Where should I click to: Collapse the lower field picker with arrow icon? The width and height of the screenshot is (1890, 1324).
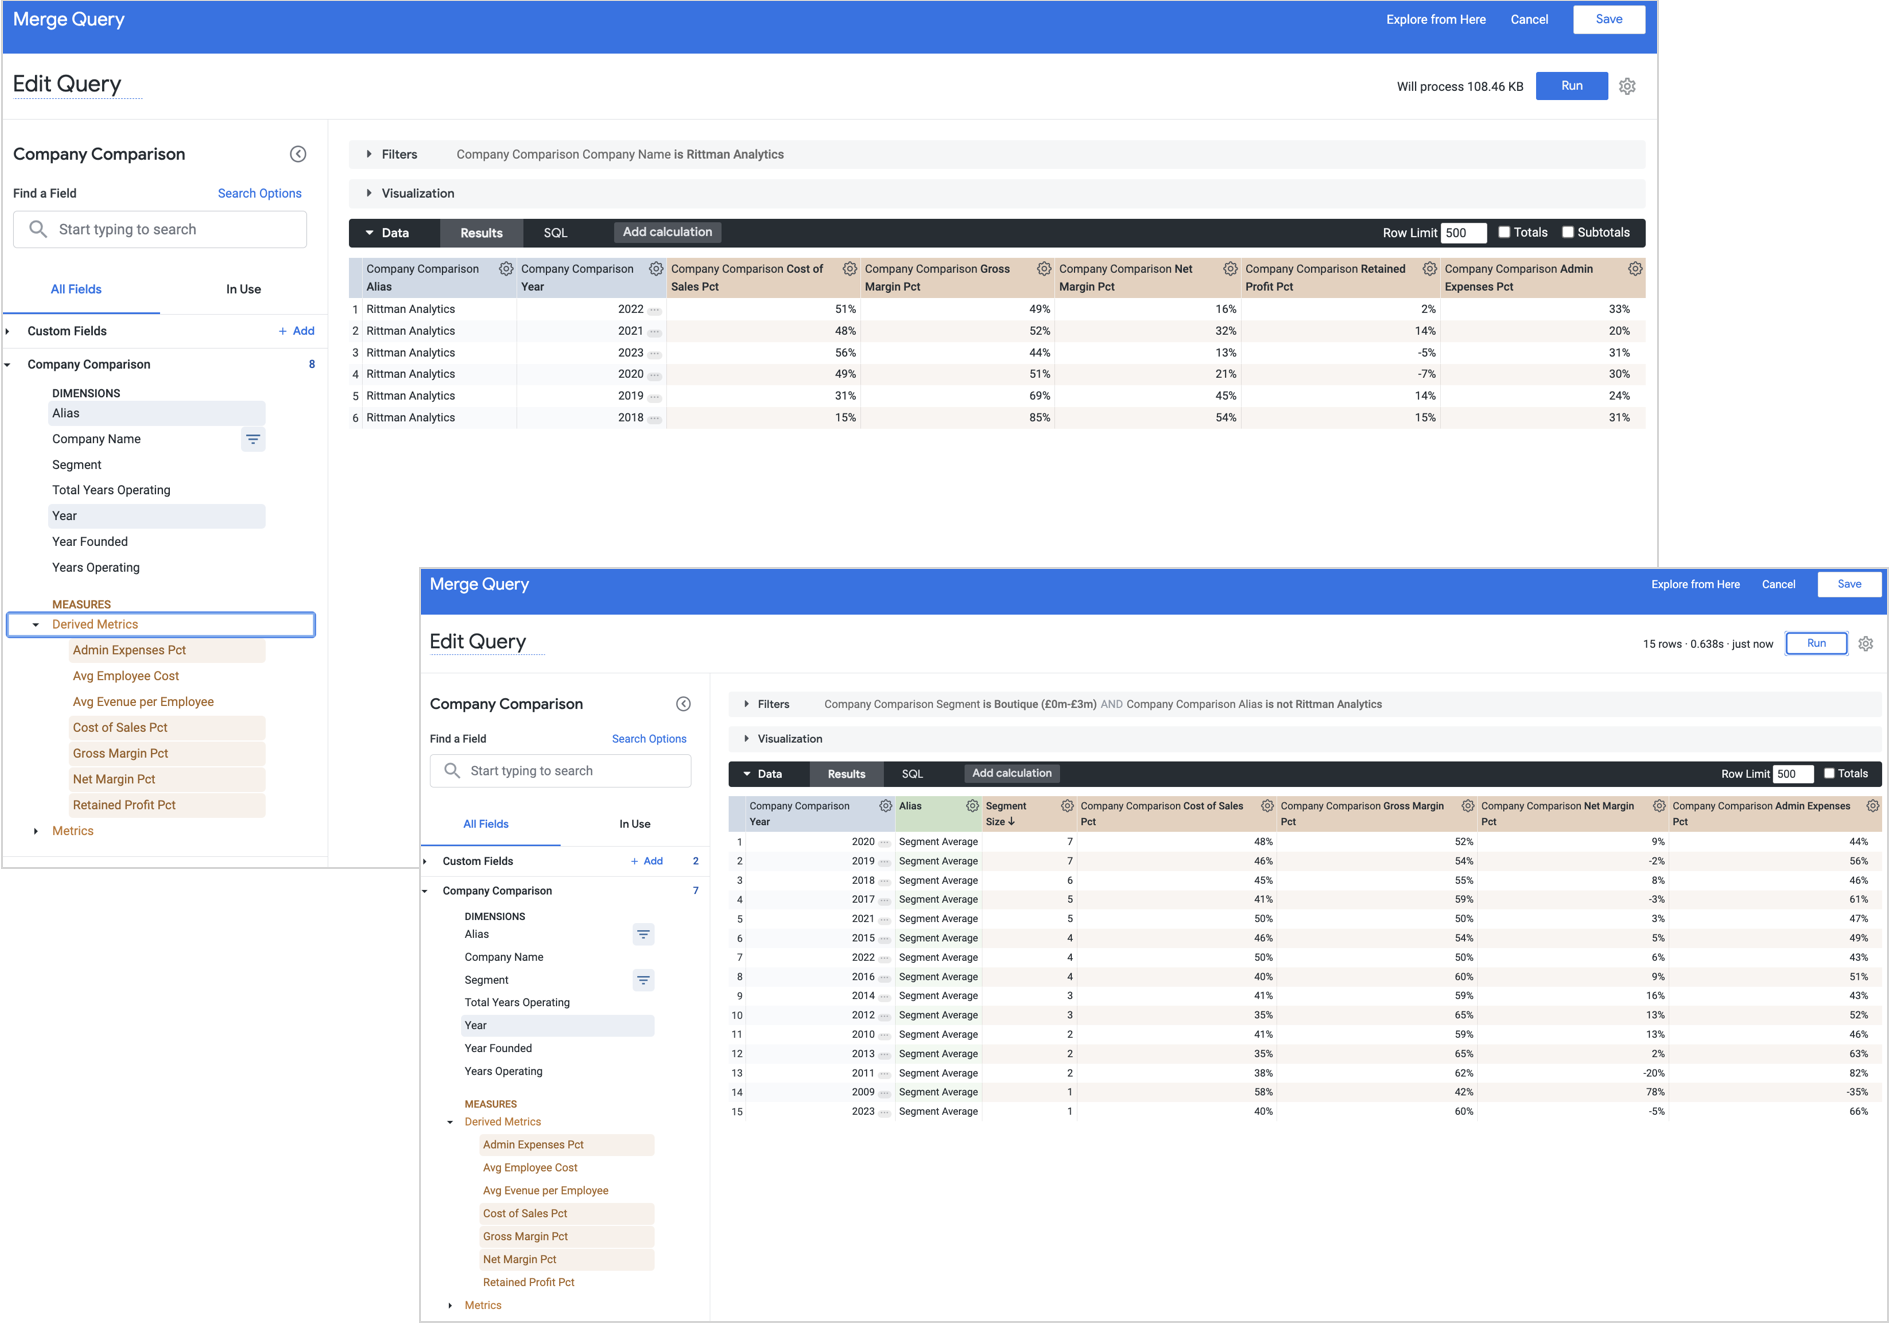(683, 704)
